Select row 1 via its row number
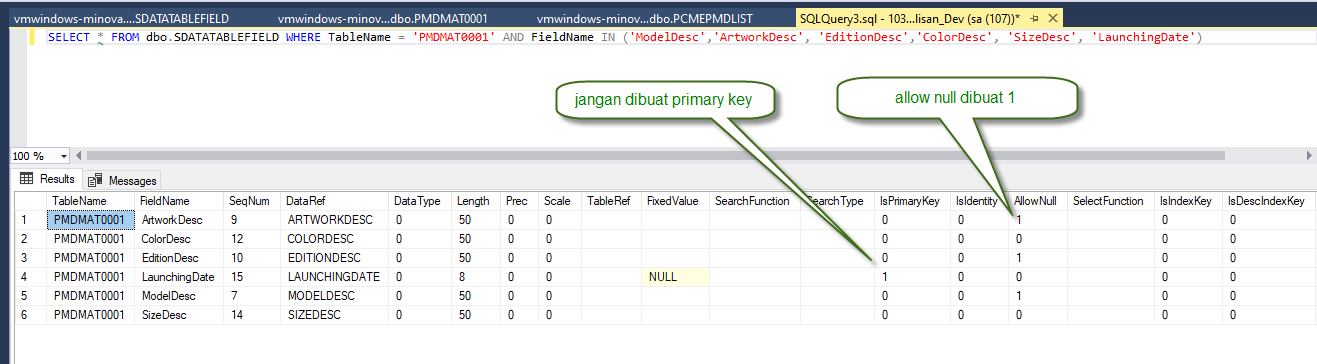 point(30,220)
